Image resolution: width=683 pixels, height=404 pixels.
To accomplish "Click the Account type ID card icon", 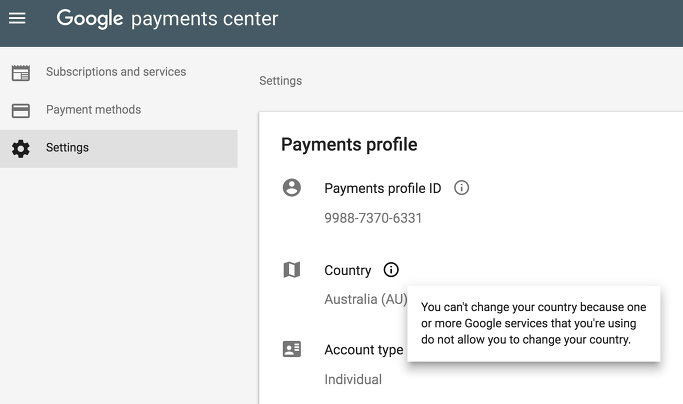I will (x=292, y=350).
